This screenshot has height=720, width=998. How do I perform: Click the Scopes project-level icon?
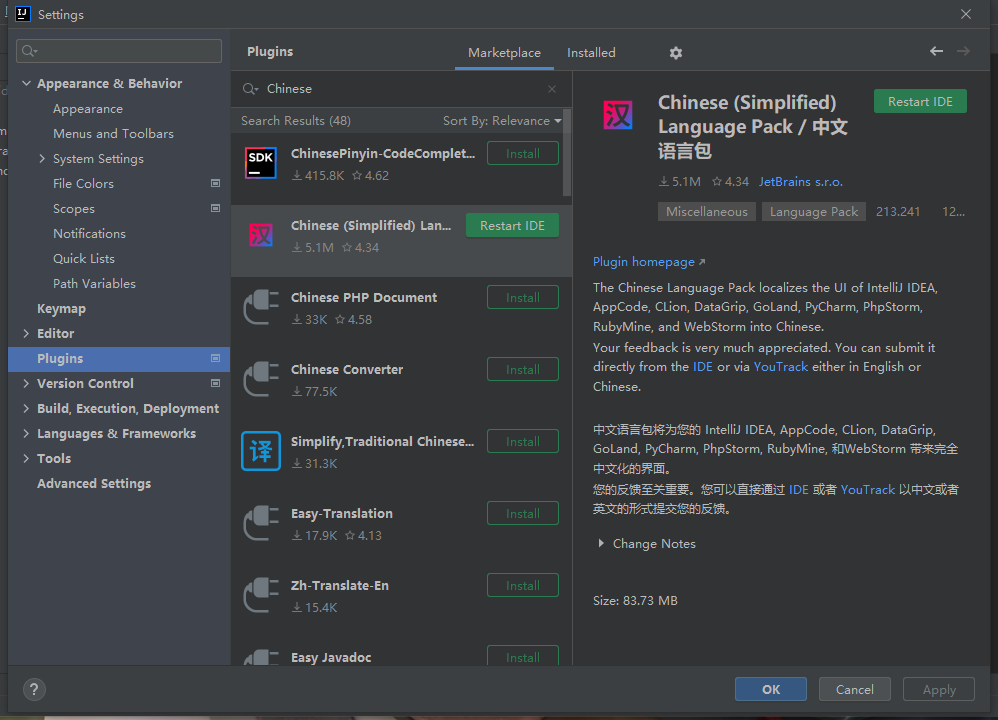(215, 208)
